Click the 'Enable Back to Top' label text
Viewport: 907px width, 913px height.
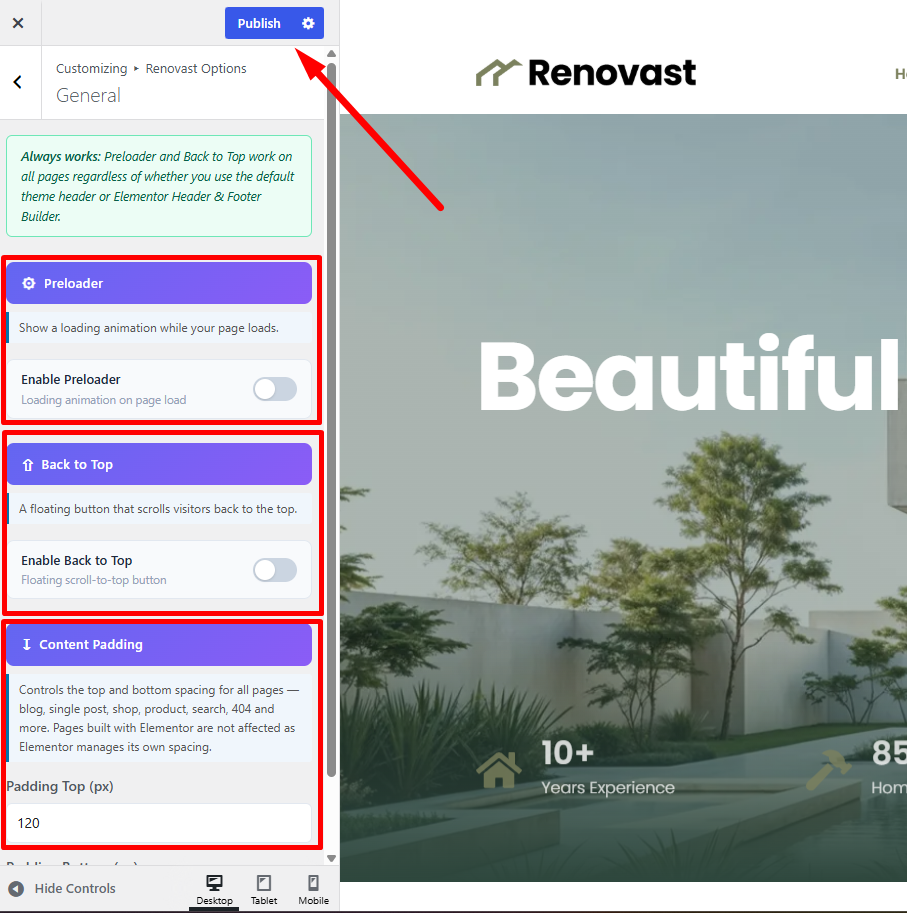tap(77, 561)
